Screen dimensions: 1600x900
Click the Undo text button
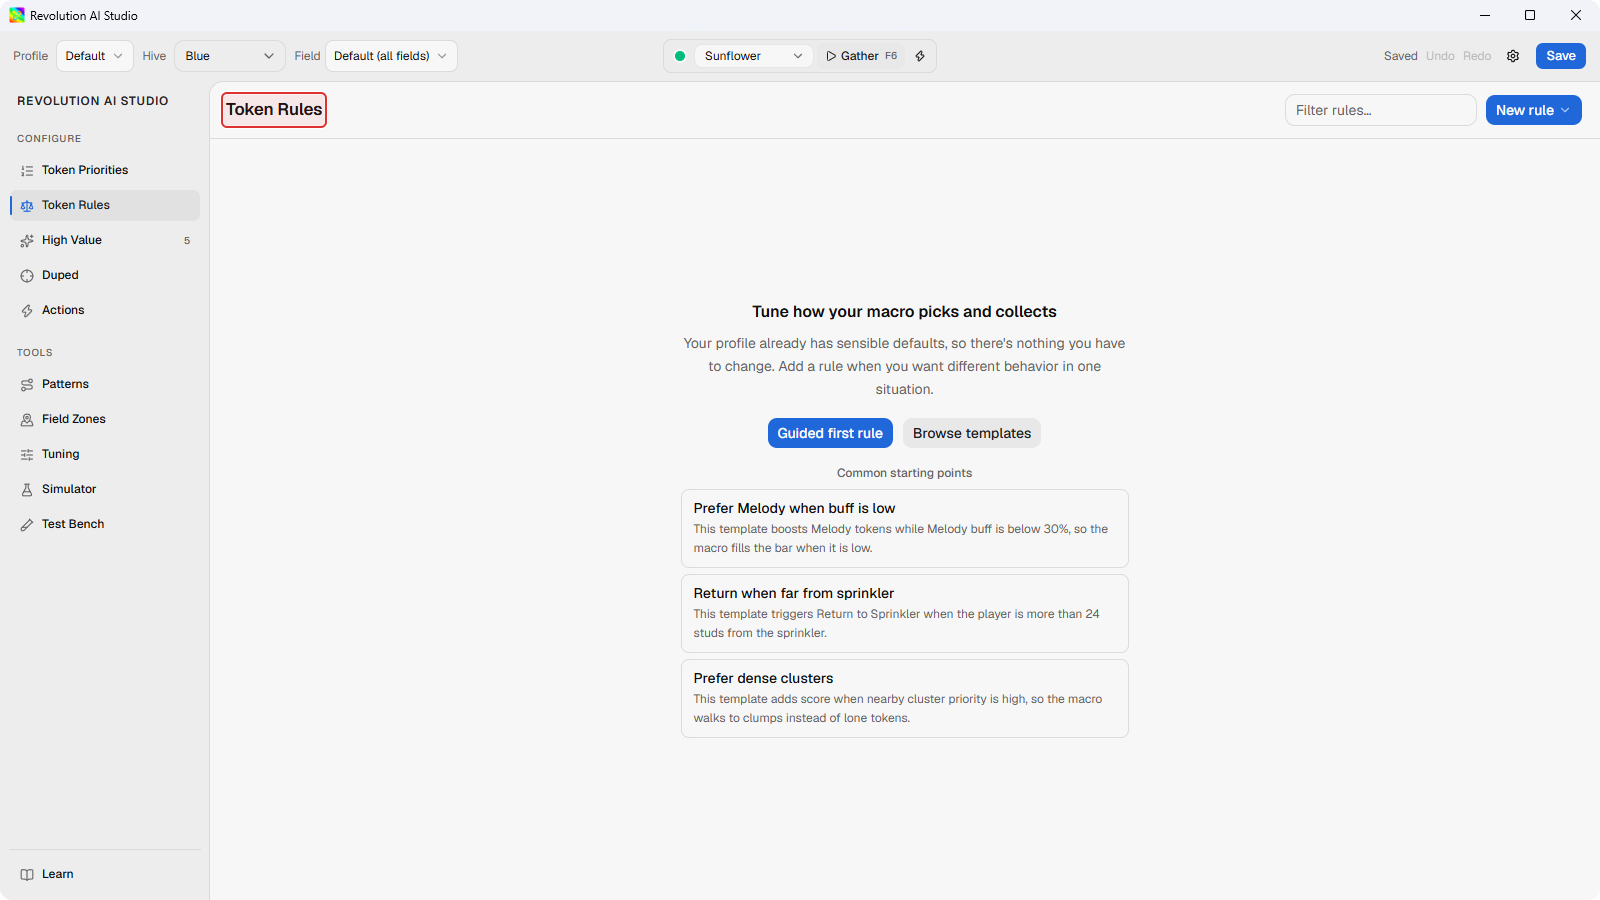[x=1440, y=56]
